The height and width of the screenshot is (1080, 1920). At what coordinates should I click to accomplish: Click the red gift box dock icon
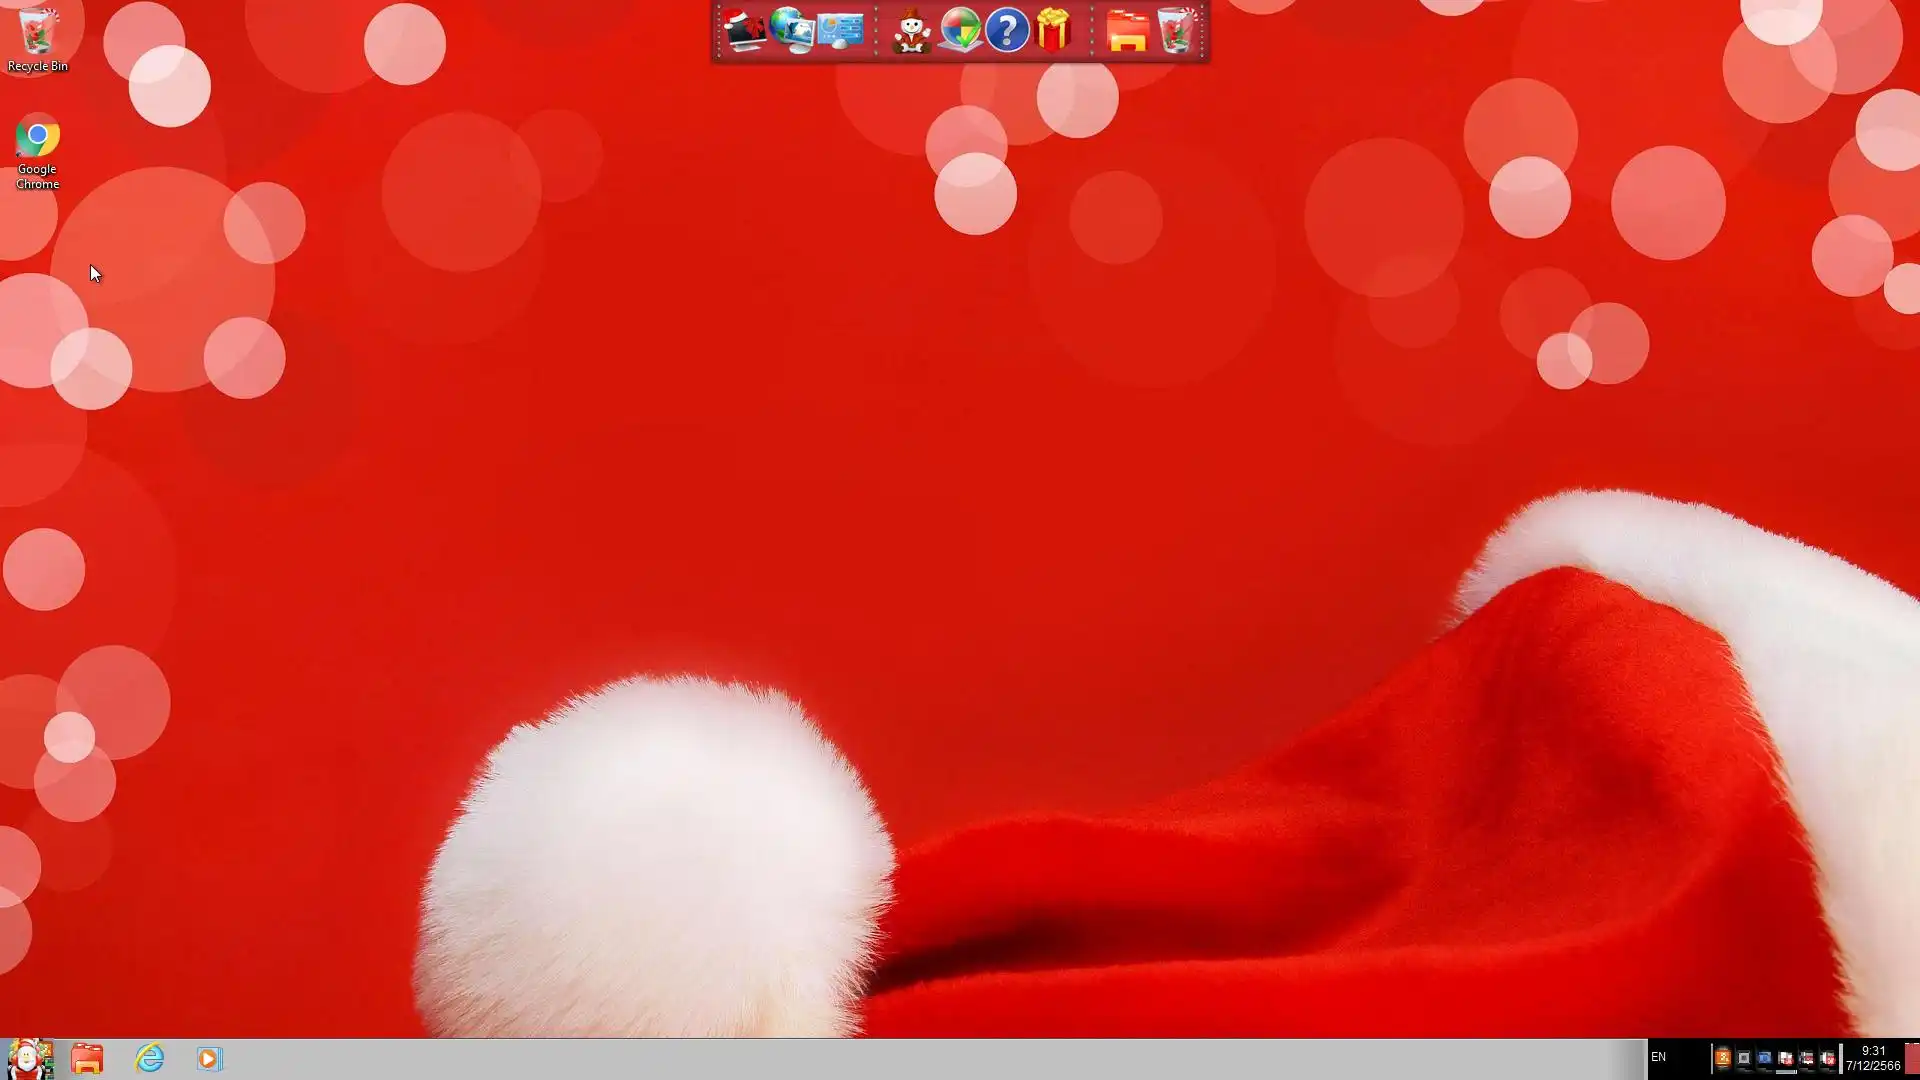pos(1054,31)
